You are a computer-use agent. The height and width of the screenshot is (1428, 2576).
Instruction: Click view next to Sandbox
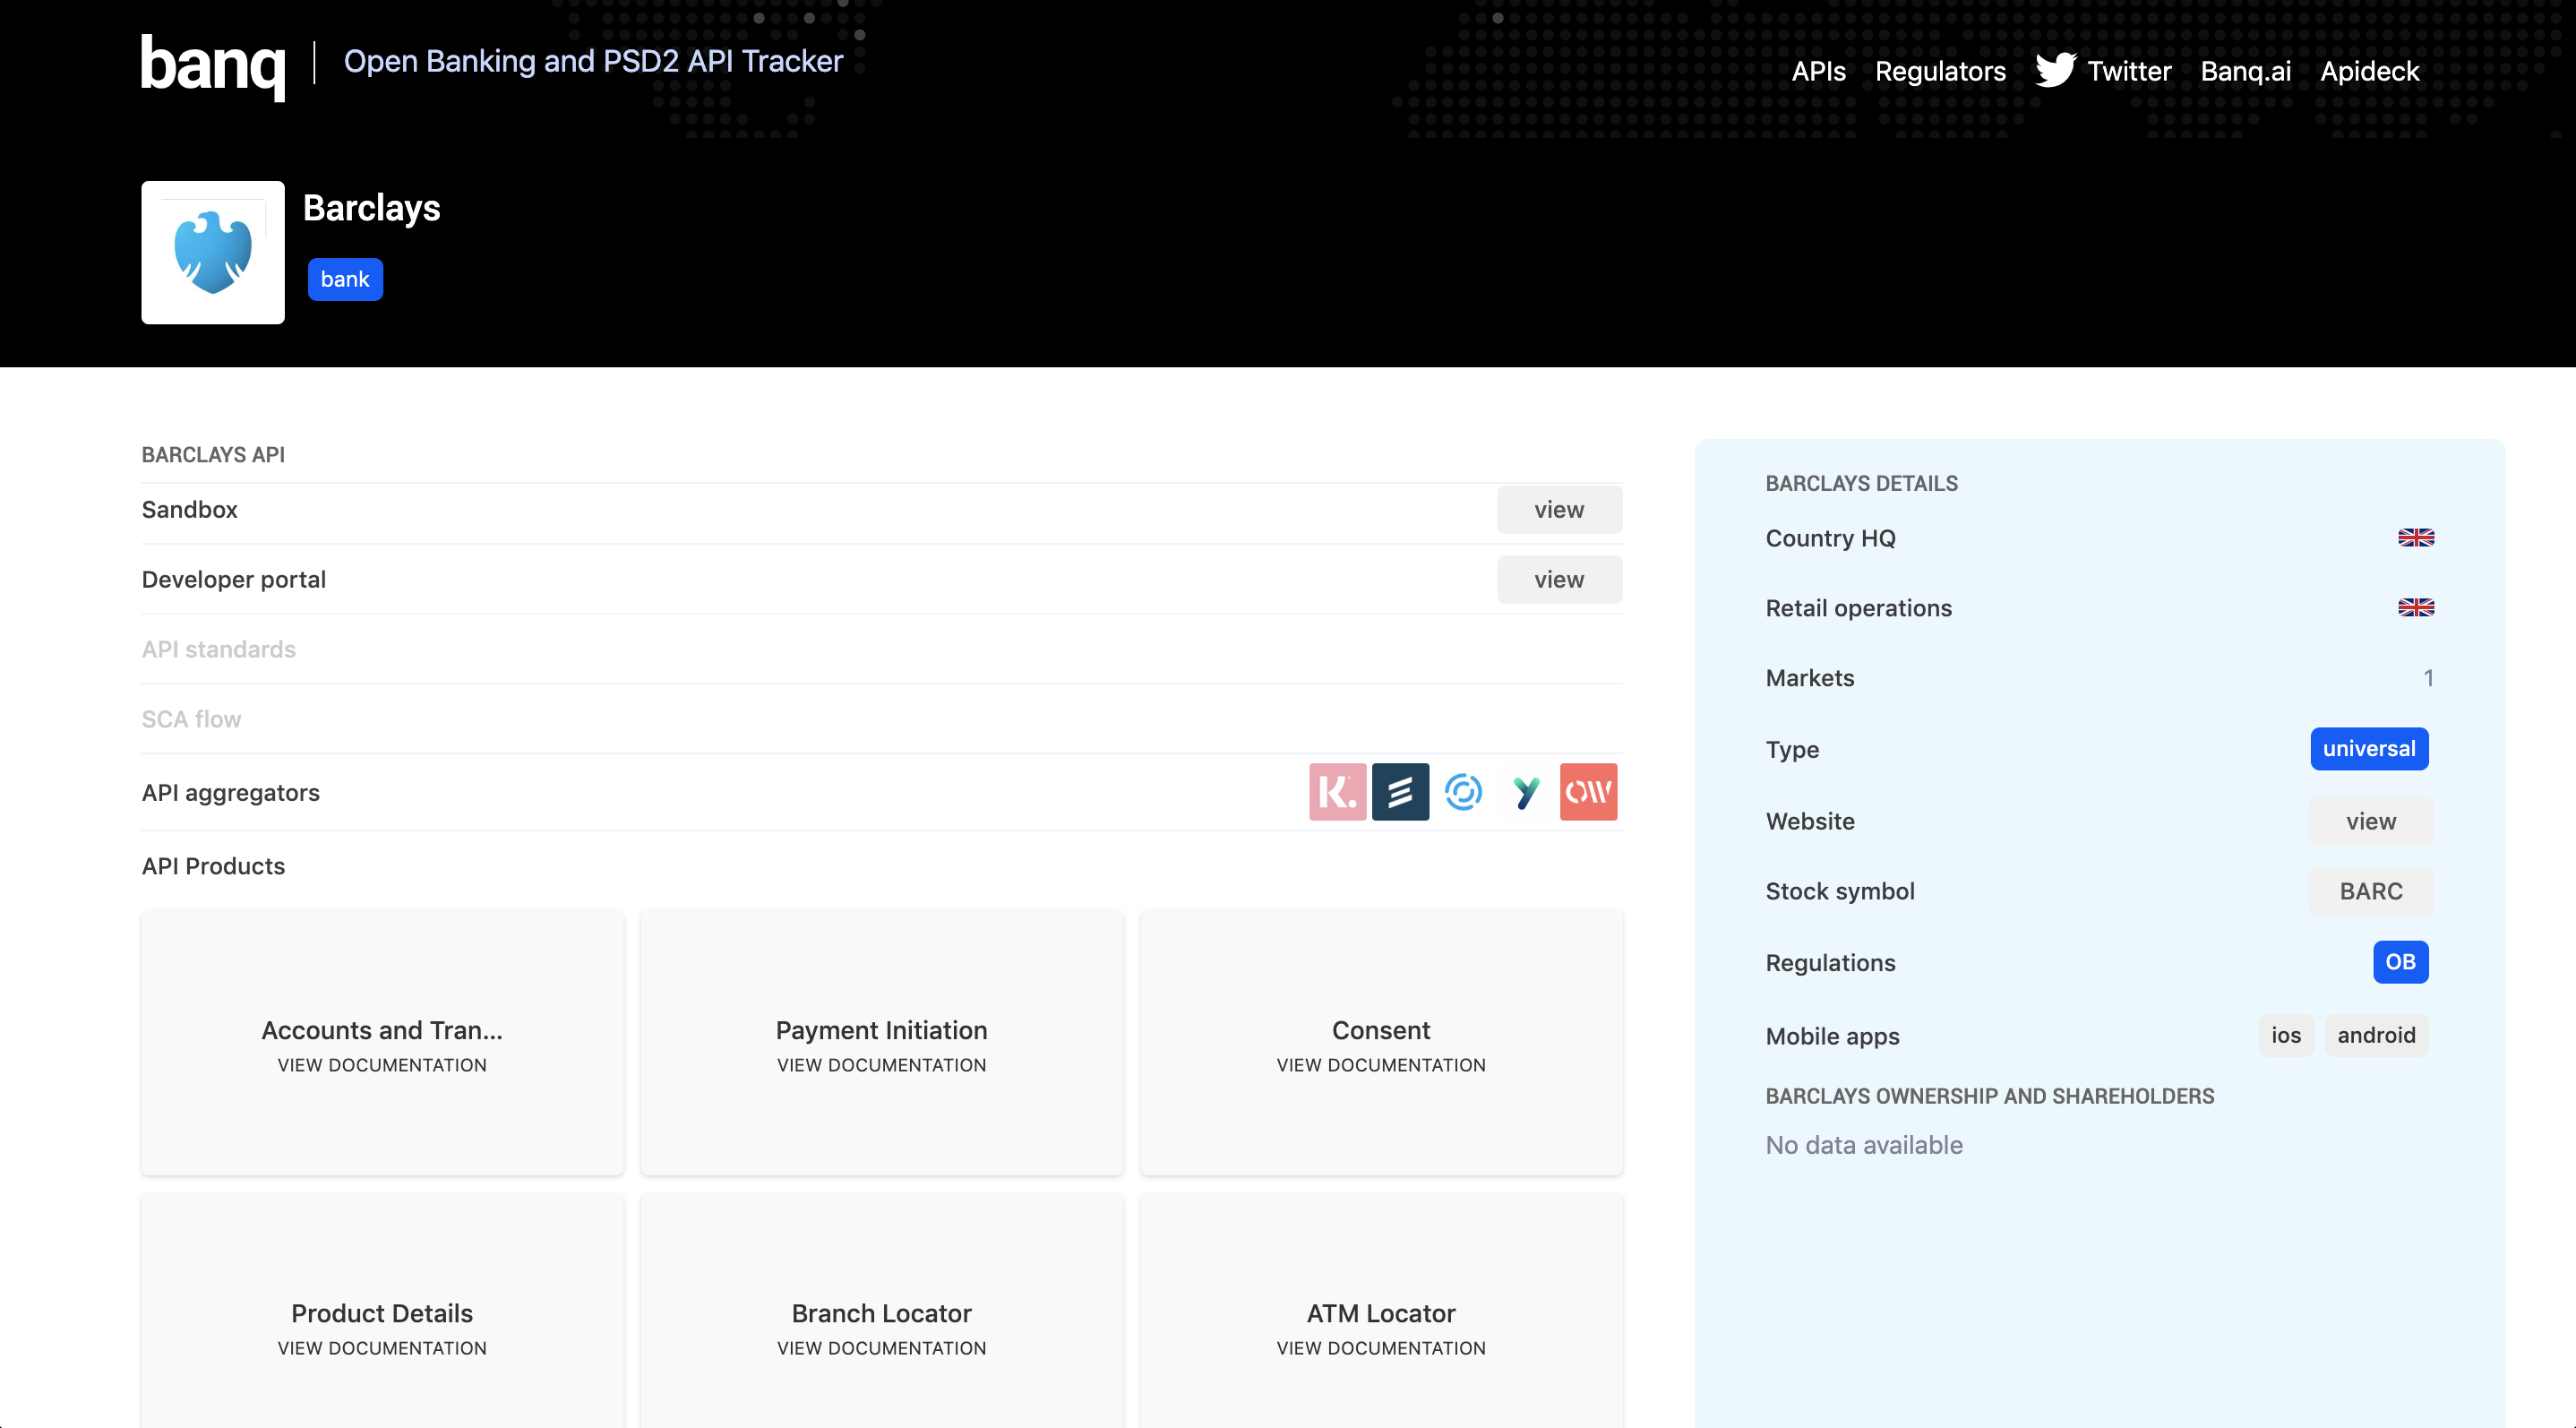pos(1559,509)
